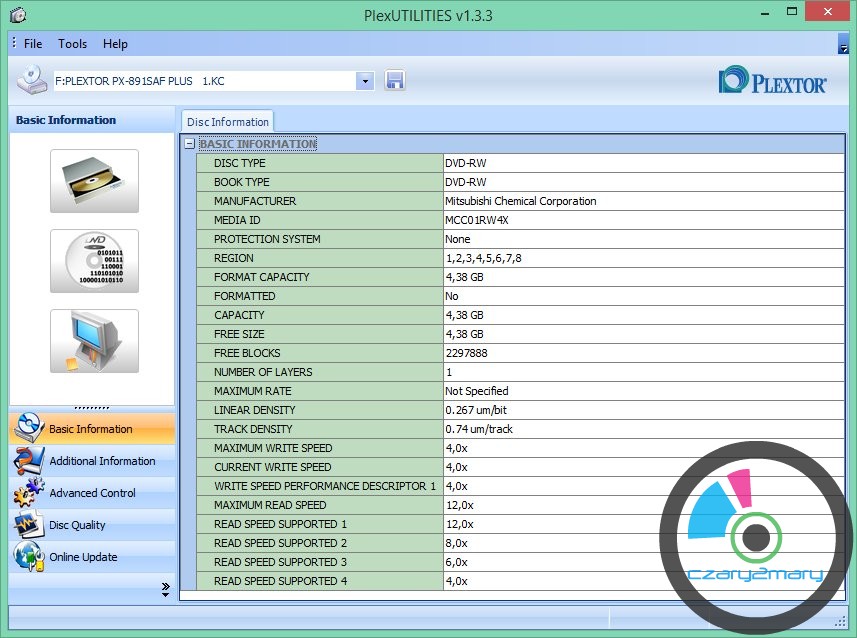Expand sidebar options with double chevron
Viewport: 857px width, 638px height.
coord(165,590)
